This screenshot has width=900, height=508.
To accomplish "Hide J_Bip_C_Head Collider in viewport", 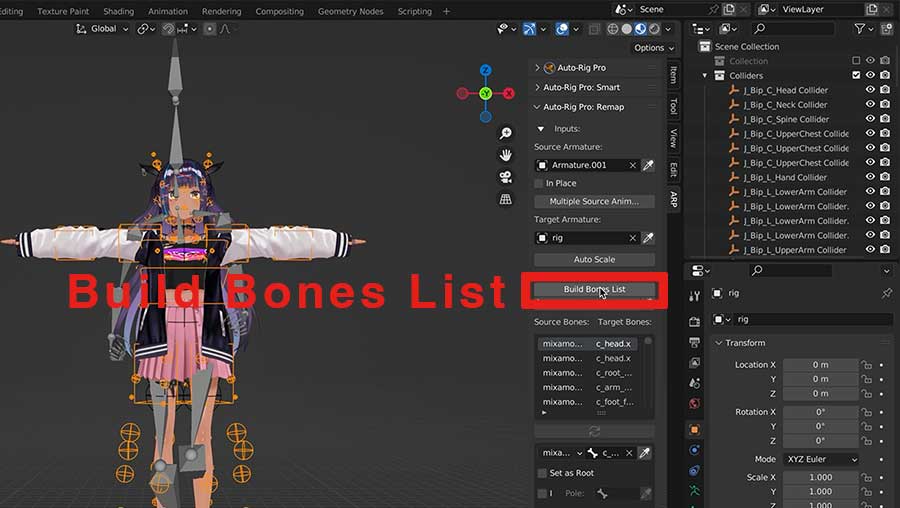I will [870, 90].
